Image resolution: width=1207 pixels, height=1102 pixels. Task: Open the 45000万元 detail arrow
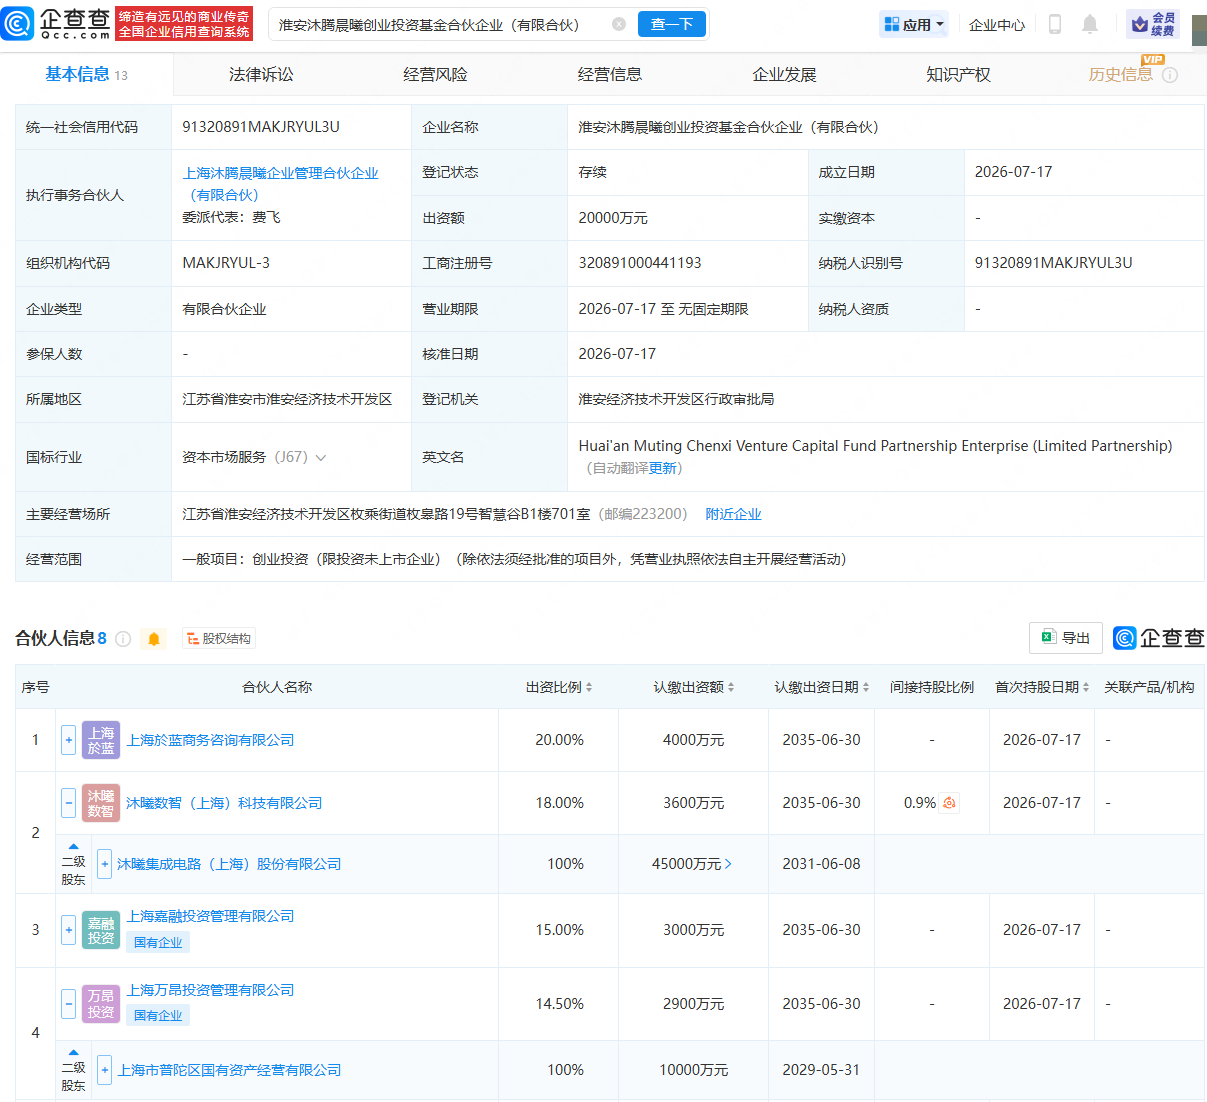click(728, 864)
